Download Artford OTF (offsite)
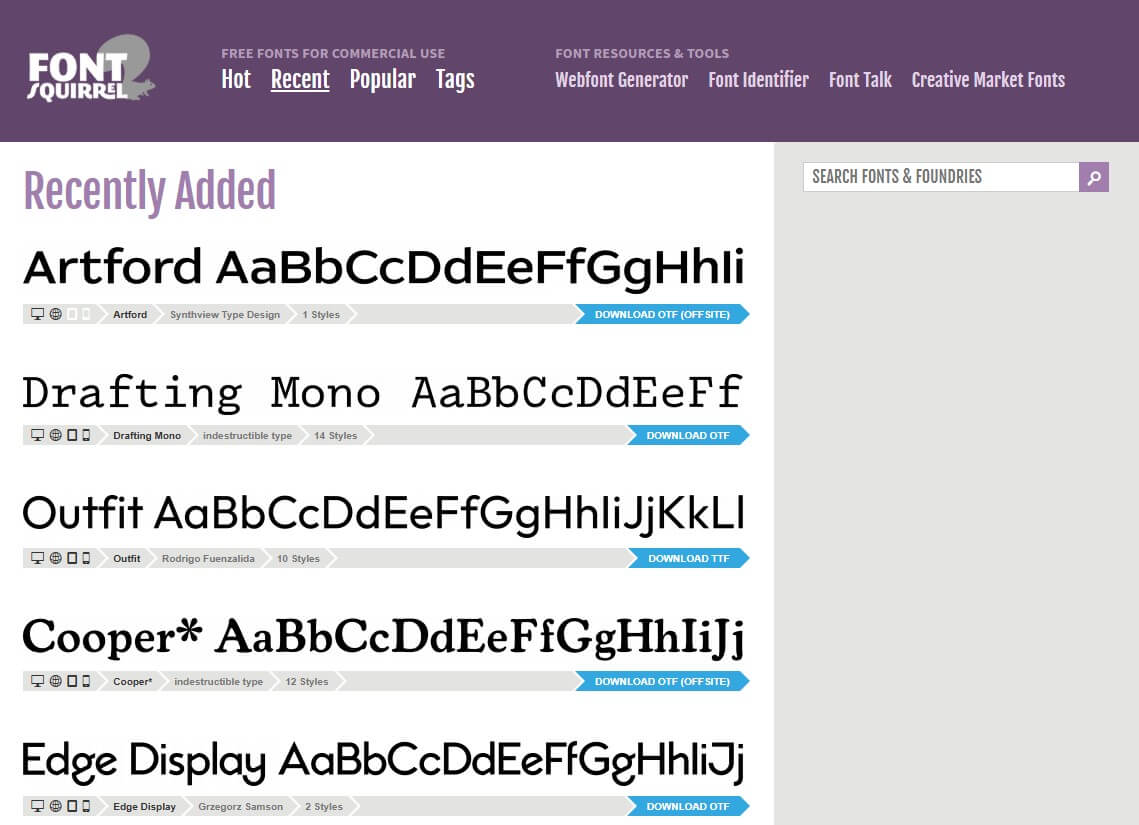Screen dimensions: 1139x825 tap(662, 314)
